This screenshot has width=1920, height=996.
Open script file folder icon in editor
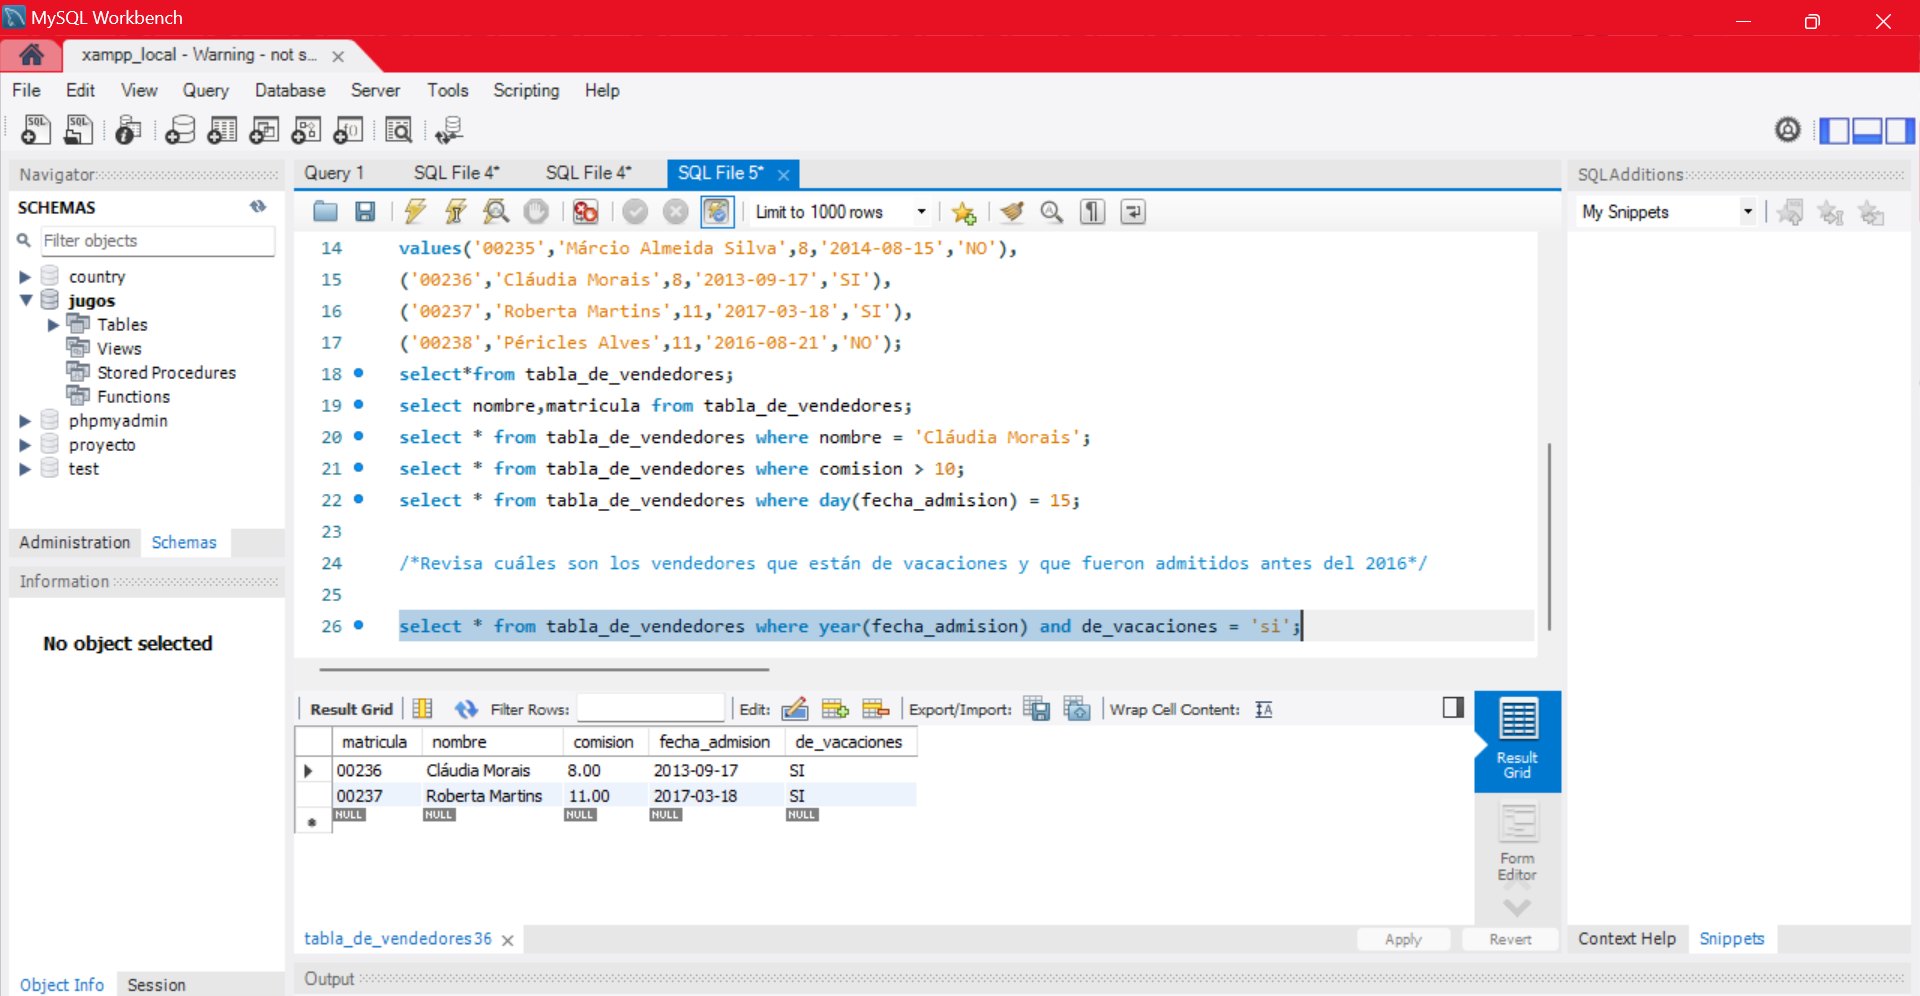[x=325, y=211]
